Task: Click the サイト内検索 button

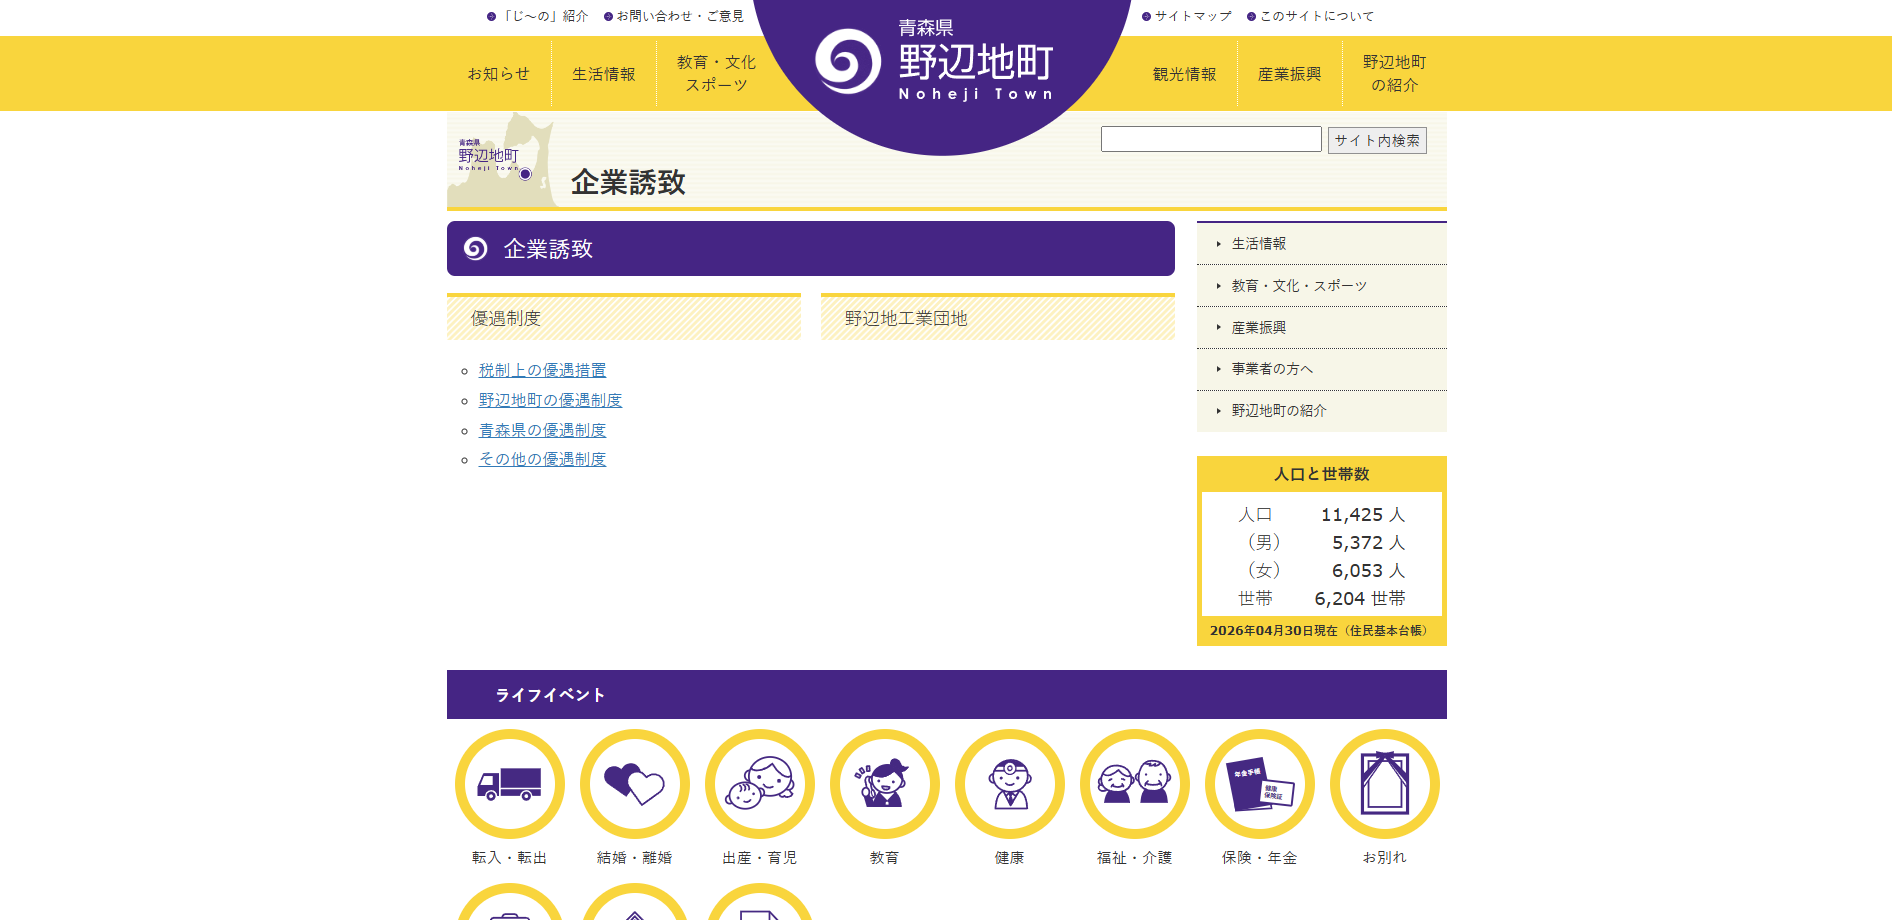Action: pos(1377,140)
